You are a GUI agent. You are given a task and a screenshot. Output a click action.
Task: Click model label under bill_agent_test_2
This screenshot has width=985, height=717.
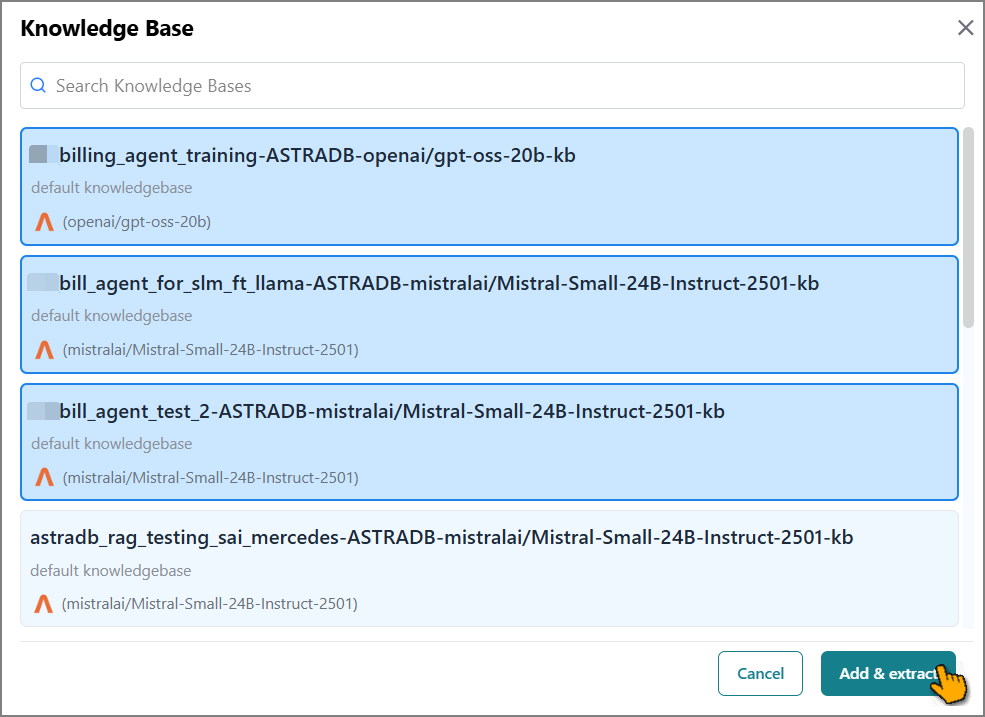210,478
